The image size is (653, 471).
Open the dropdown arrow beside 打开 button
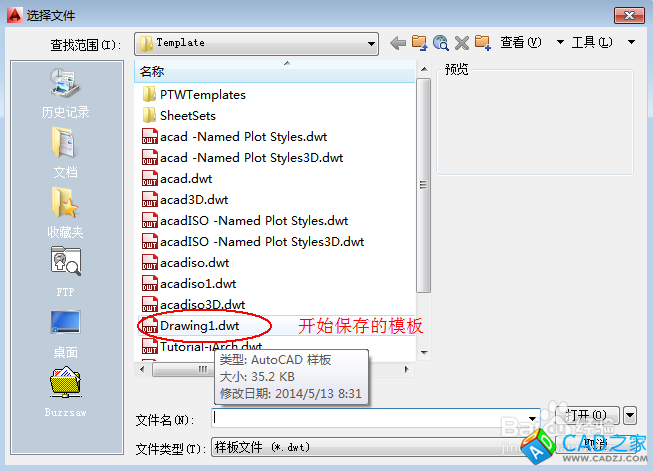coord(630,415)
